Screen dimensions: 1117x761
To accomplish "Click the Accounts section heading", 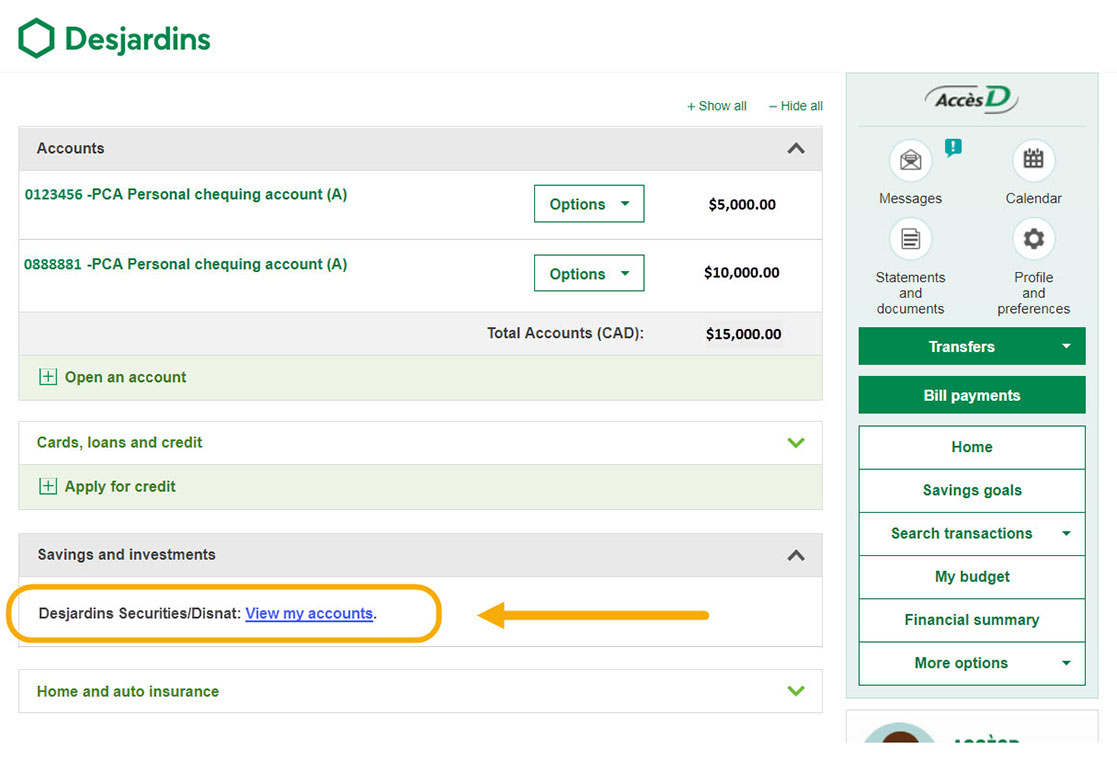I will (x=71, y=148).
